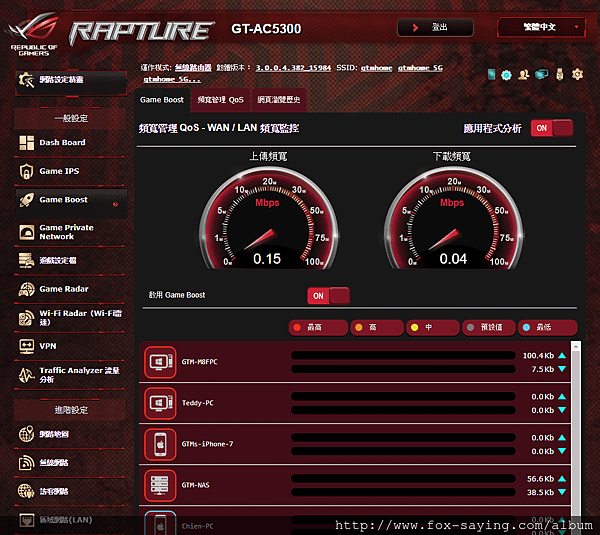Open the 網路地圖 globe icon

[26, 434]
